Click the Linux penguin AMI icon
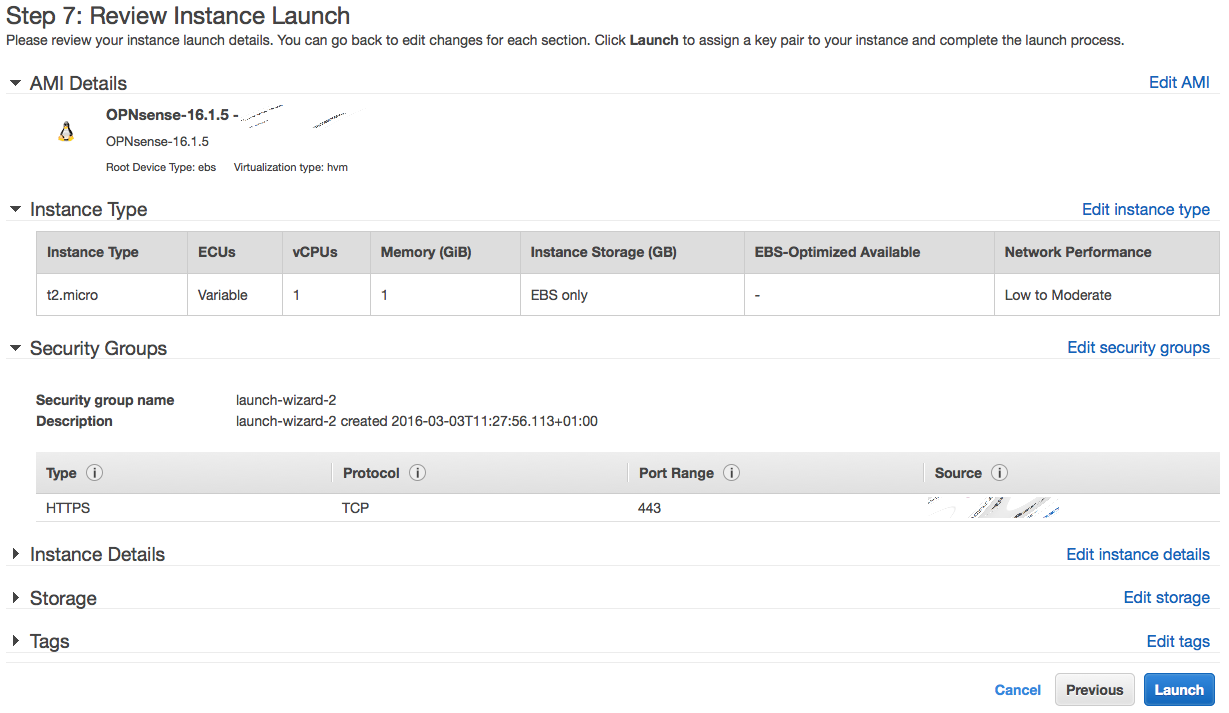This screenshot has width=1229, height=713. pyautogui.click(x=66, y=132)
